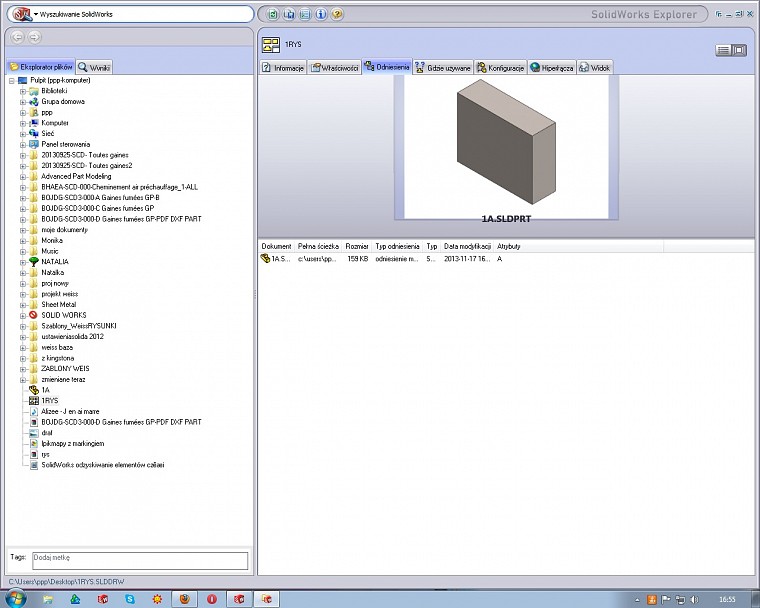Click the Wyszukiwanie SolidWorks search box

click(x=130, y=14)
